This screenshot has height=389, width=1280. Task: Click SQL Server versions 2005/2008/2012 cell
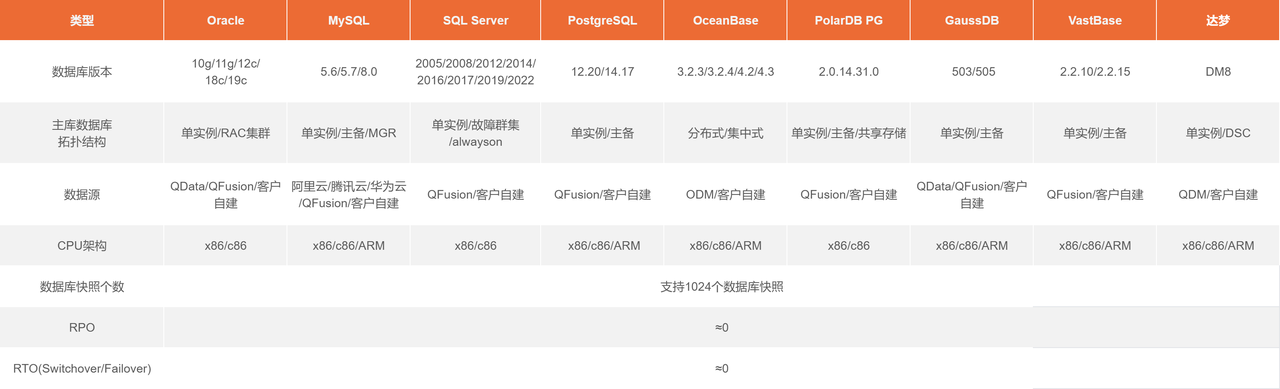pos(476,72)
